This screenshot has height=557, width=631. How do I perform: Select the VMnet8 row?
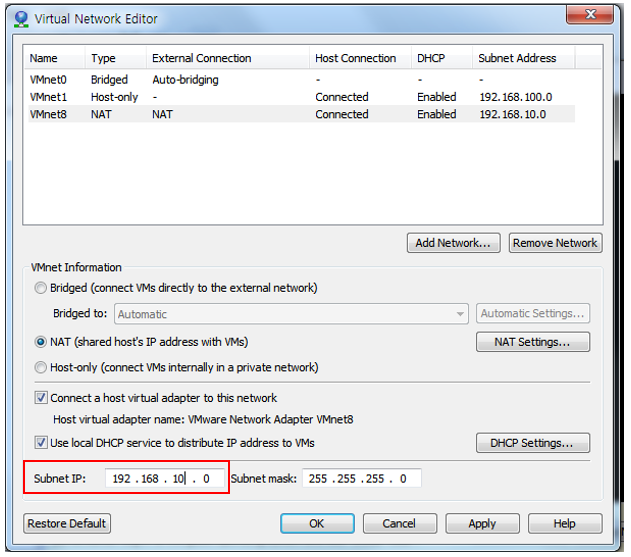click(301, 114)
